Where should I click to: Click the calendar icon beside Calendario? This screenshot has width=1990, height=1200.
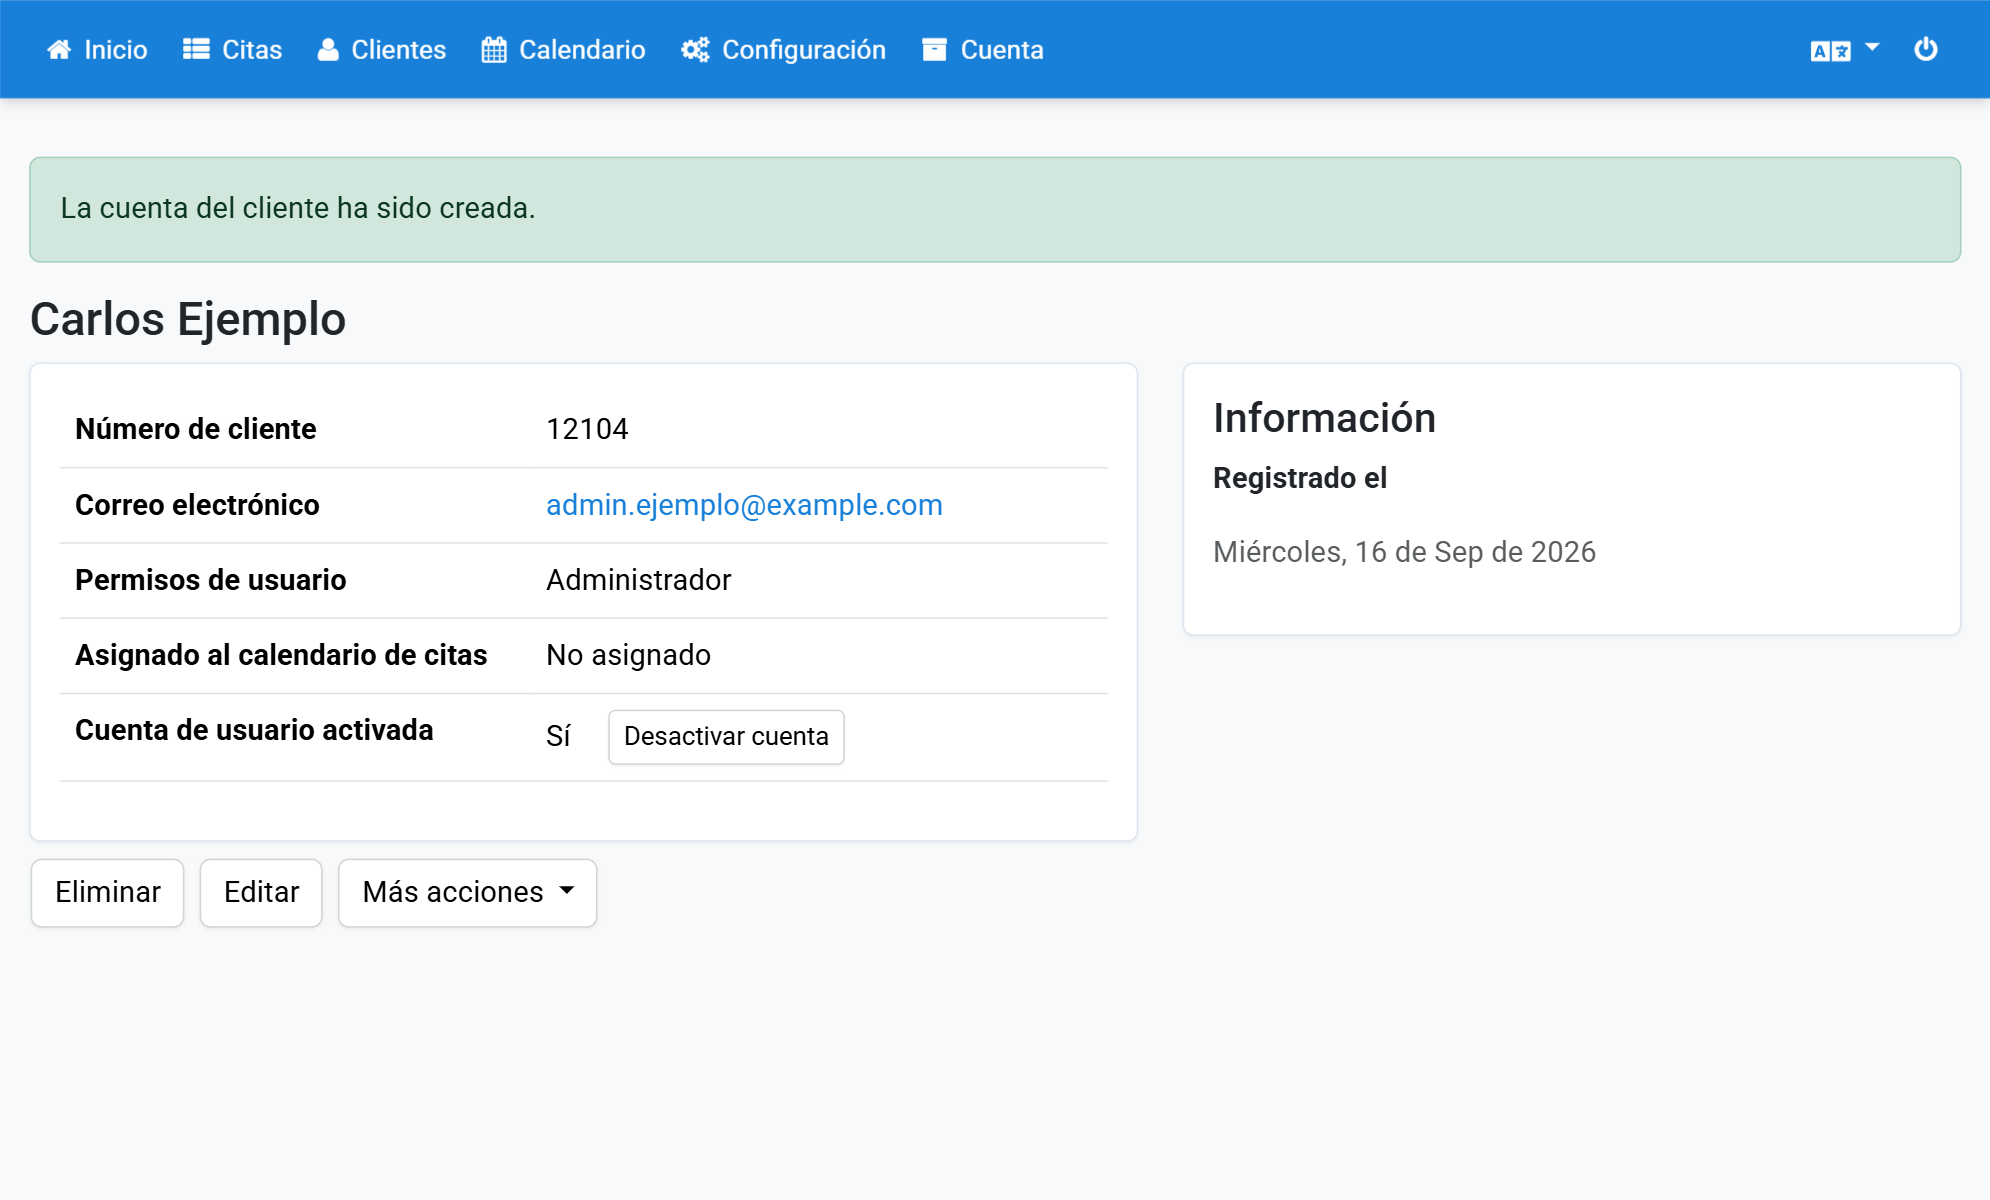[x=494, y=50]
